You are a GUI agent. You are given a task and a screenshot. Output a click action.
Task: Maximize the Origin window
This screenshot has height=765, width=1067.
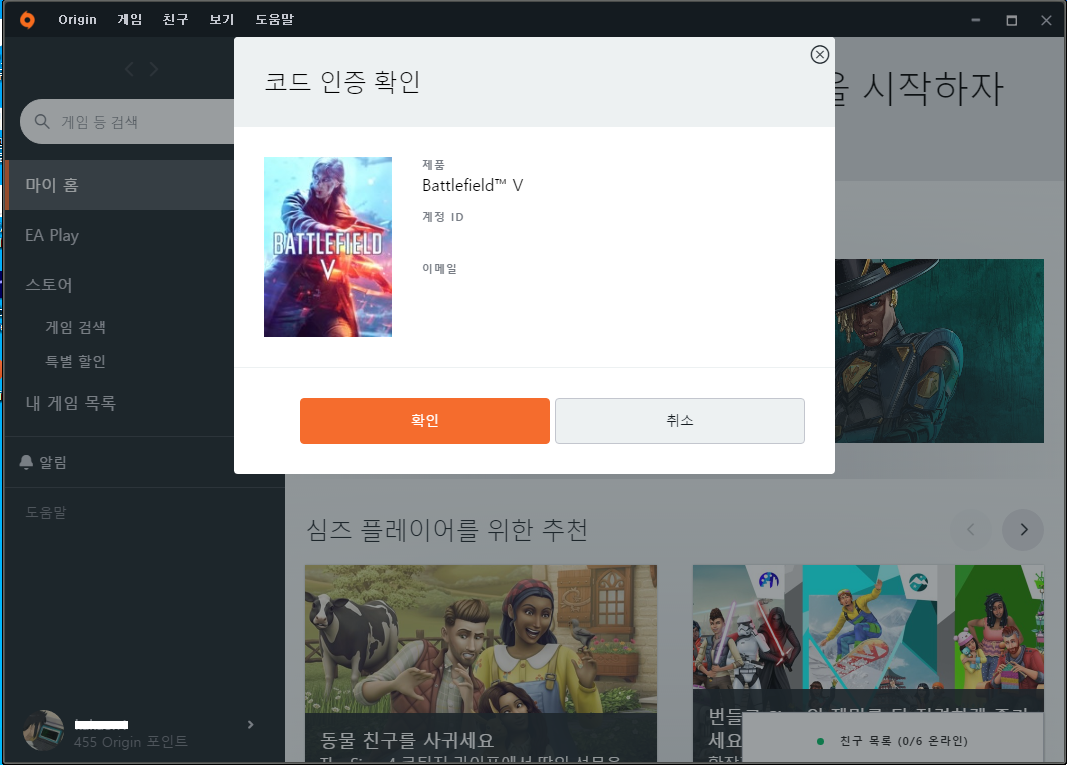[x=1012, y=20]
